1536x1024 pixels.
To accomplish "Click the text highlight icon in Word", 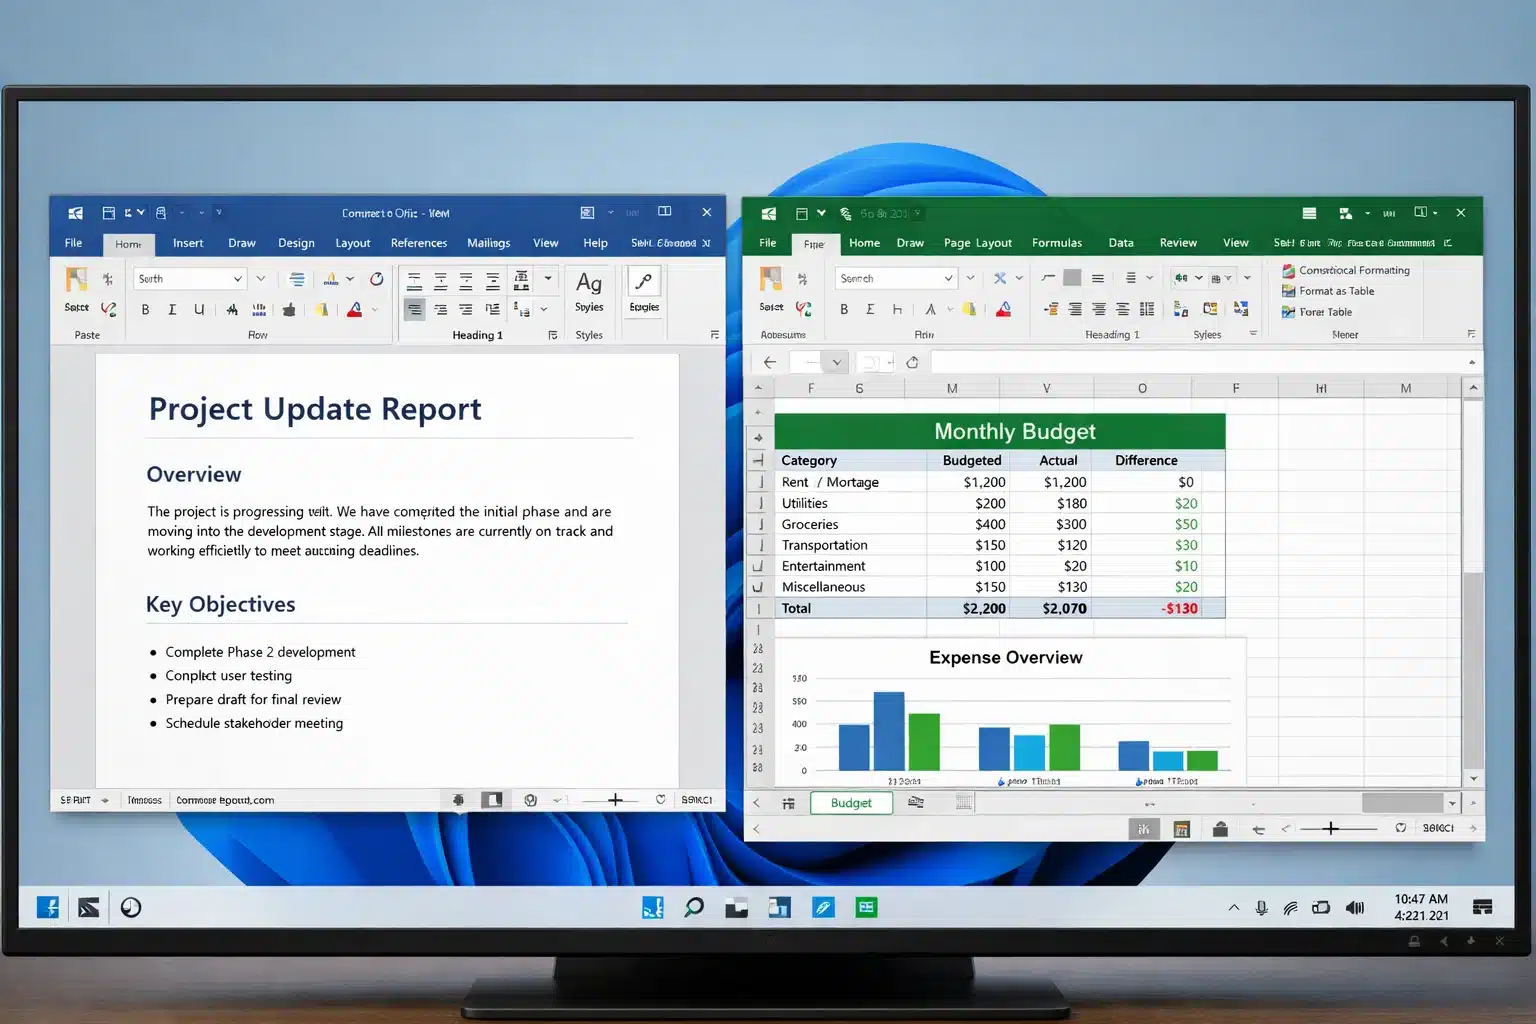I will (x=322, y=311).
